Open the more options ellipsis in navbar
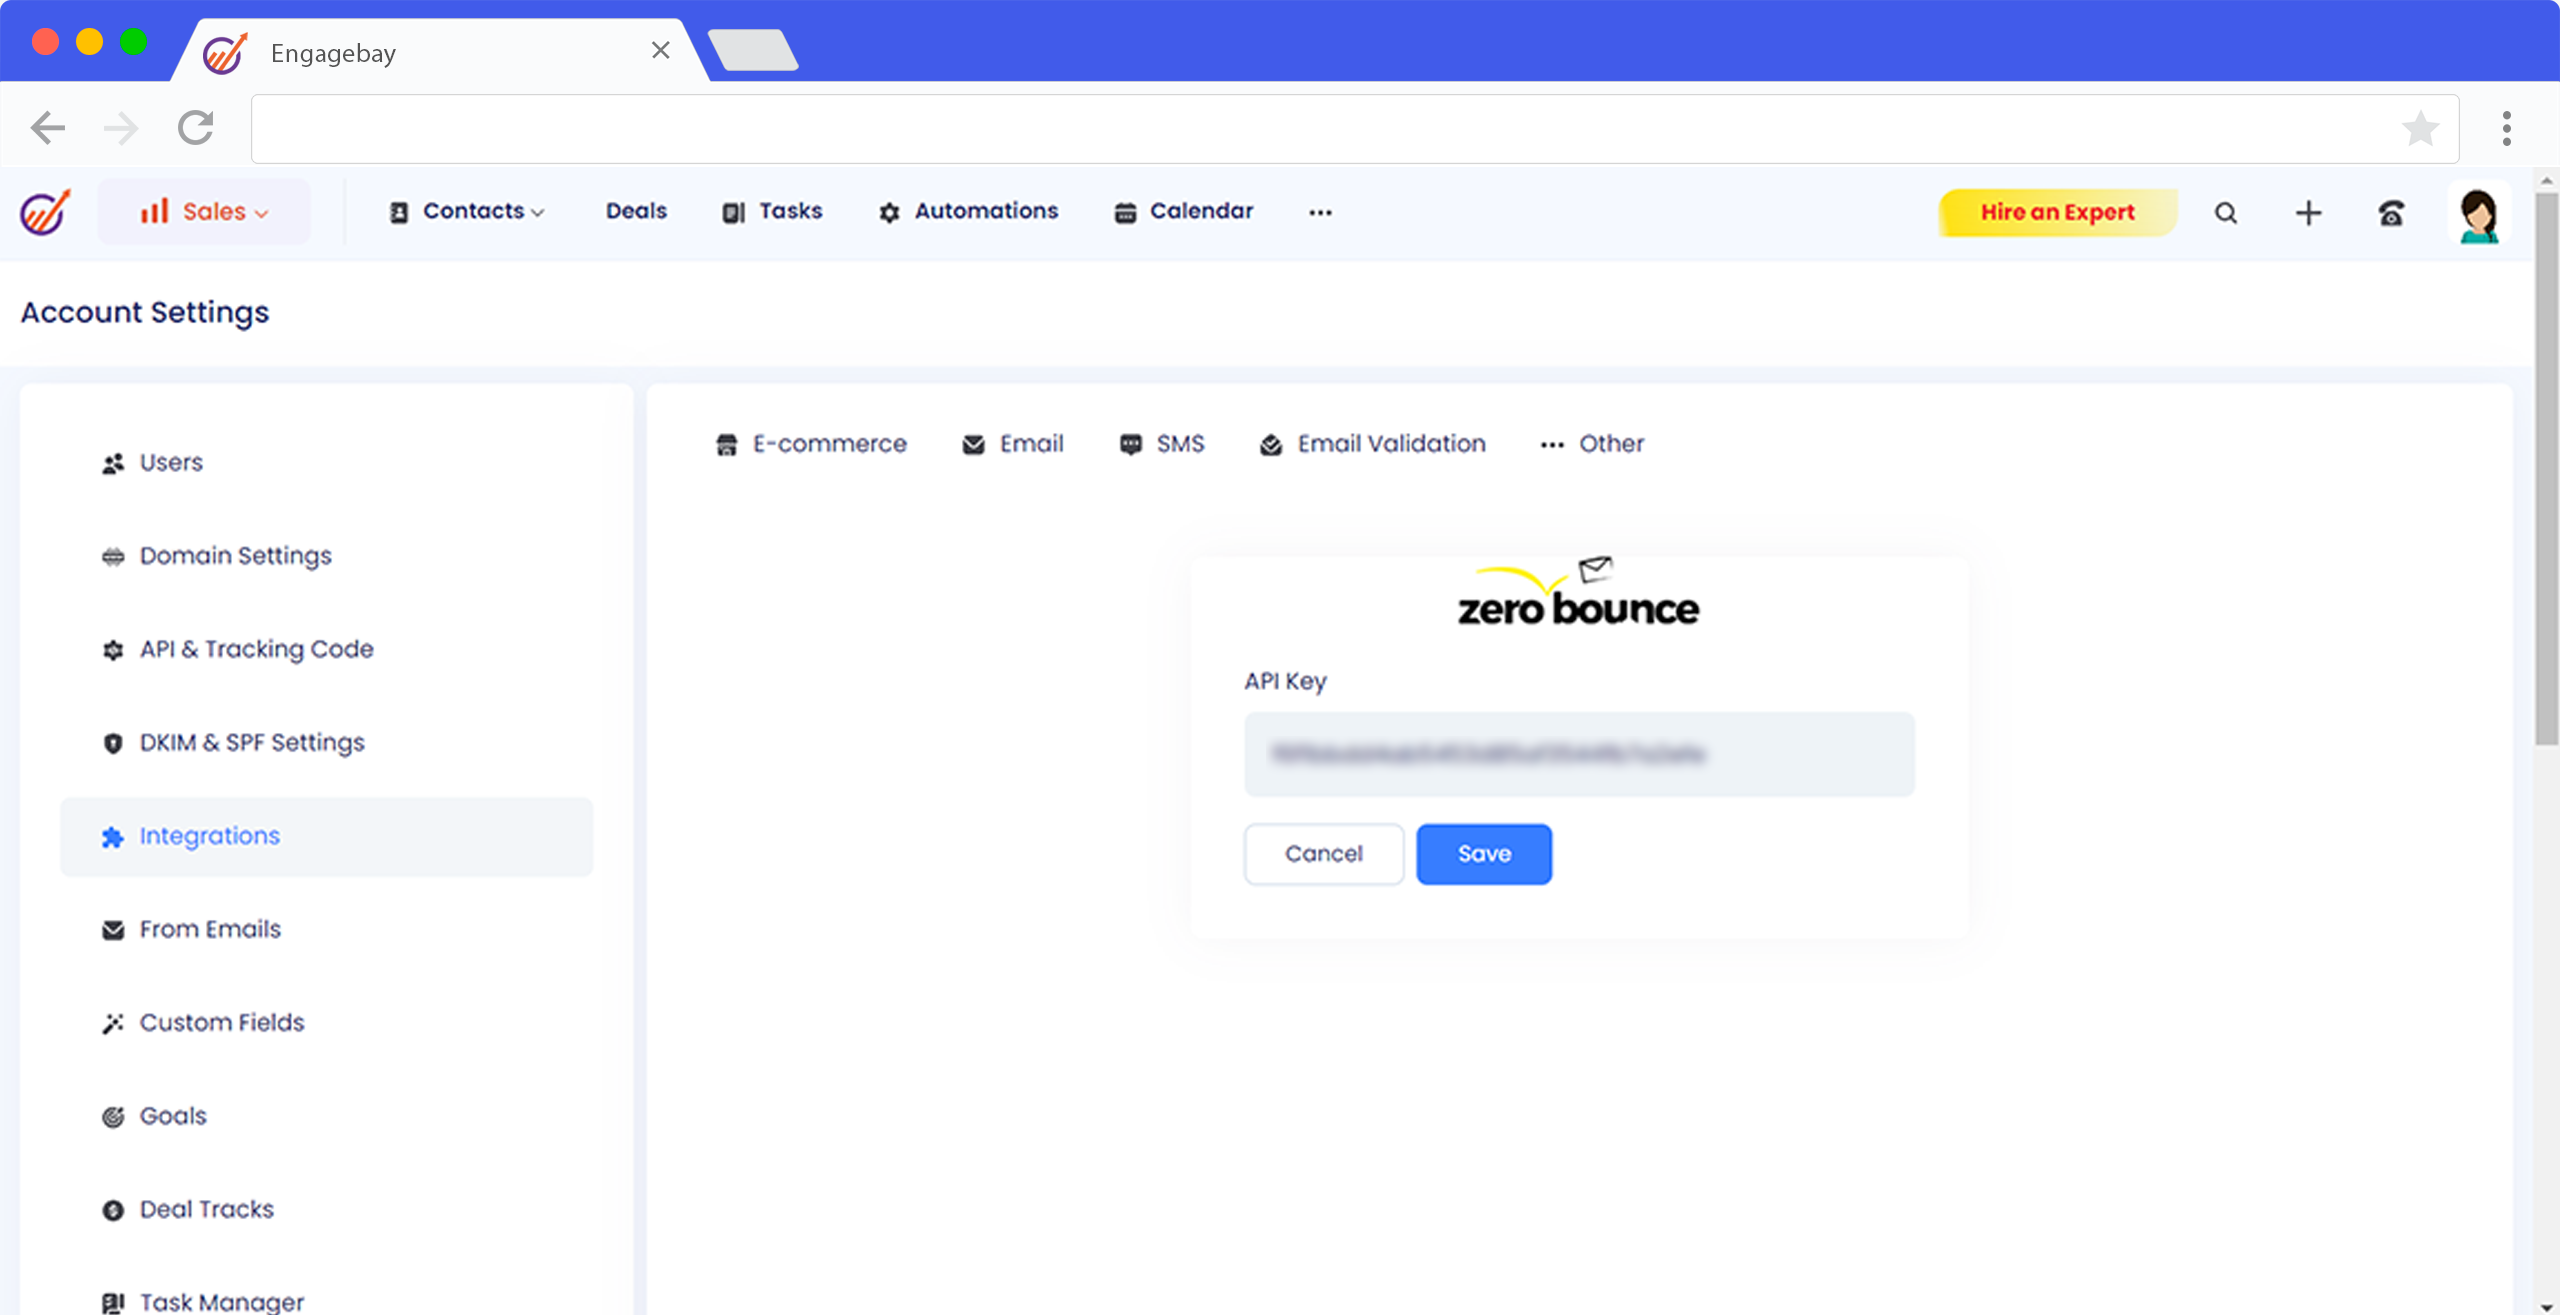The width and height of the screenshot is (2560, 1315). pyautogui.click(x=1320, y=212)
